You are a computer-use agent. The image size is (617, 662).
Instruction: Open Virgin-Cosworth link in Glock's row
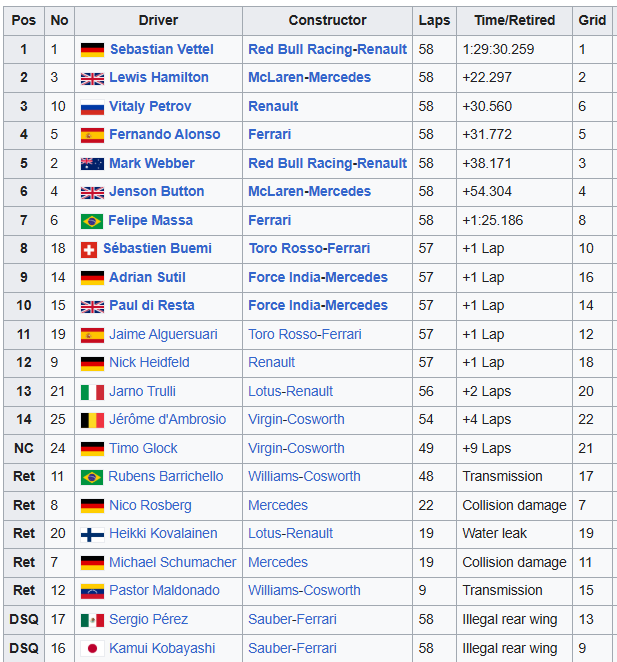click(296, 448)
